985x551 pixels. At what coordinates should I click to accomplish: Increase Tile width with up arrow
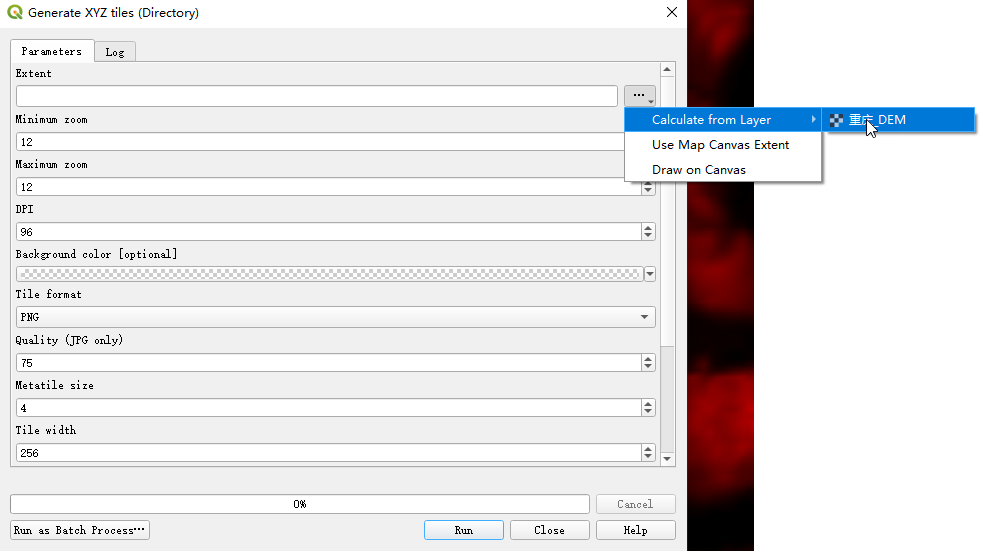648,449
